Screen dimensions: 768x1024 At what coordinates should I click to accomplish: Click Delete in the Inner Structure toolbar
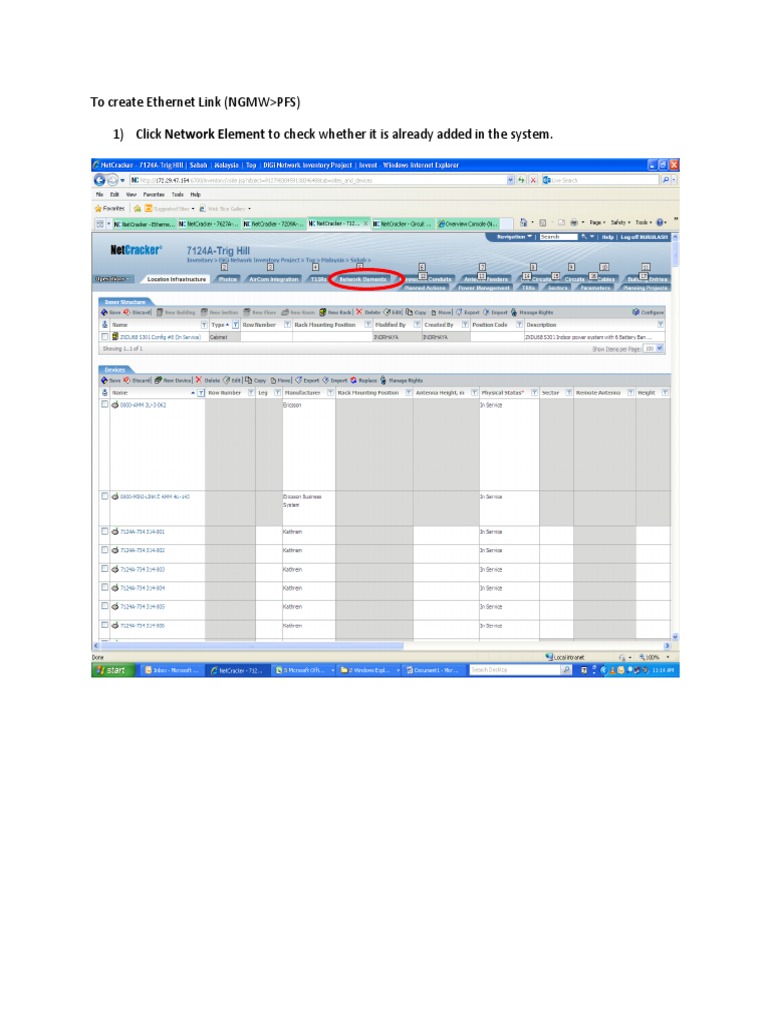368,312
